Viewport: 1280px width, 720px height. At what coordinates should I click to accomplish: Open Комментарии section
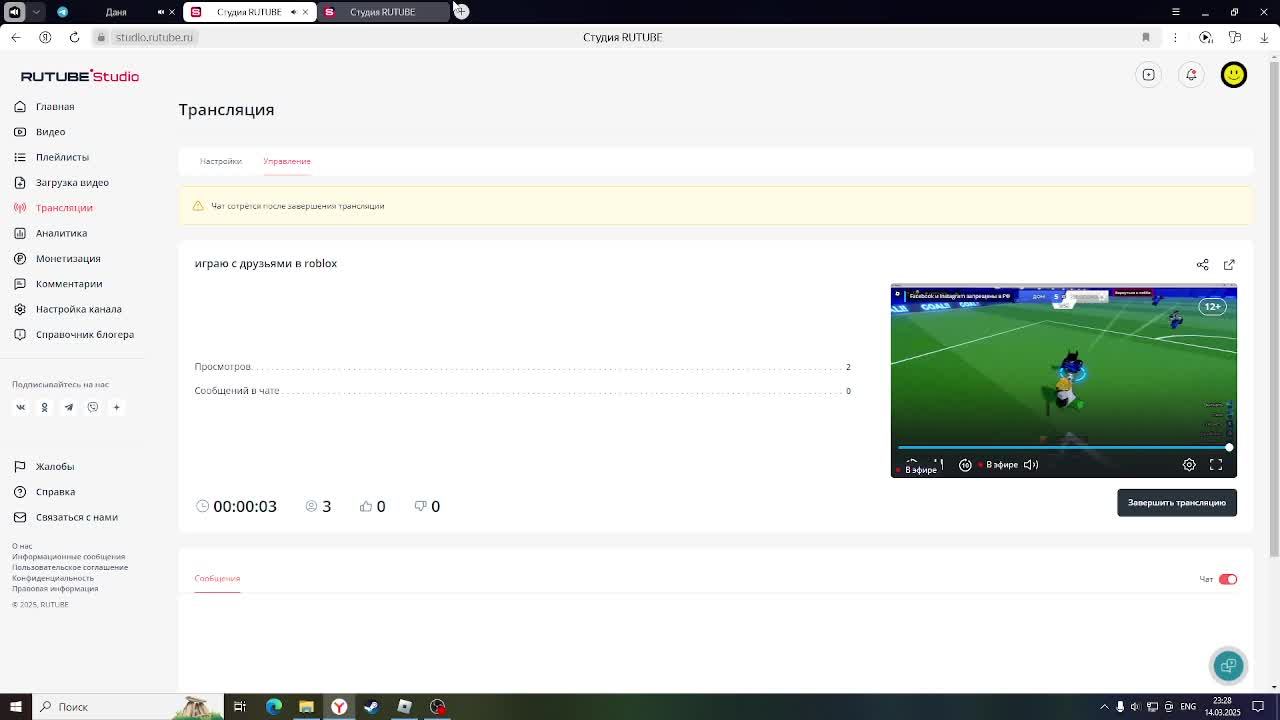[x=59, y=283]
